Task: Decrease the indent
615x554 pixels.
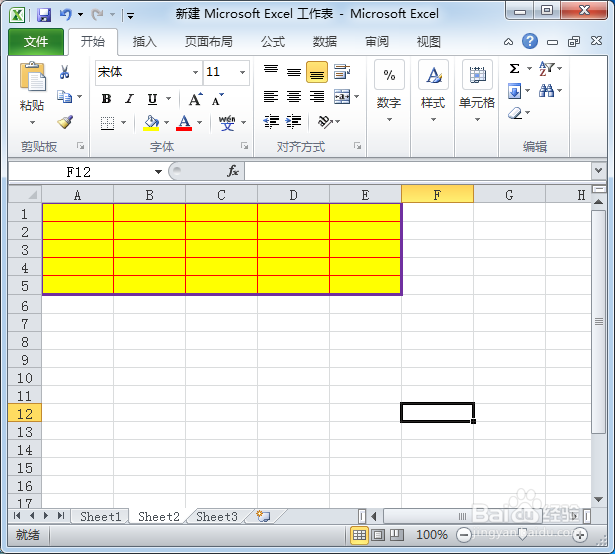Action: tap(271, 122)
